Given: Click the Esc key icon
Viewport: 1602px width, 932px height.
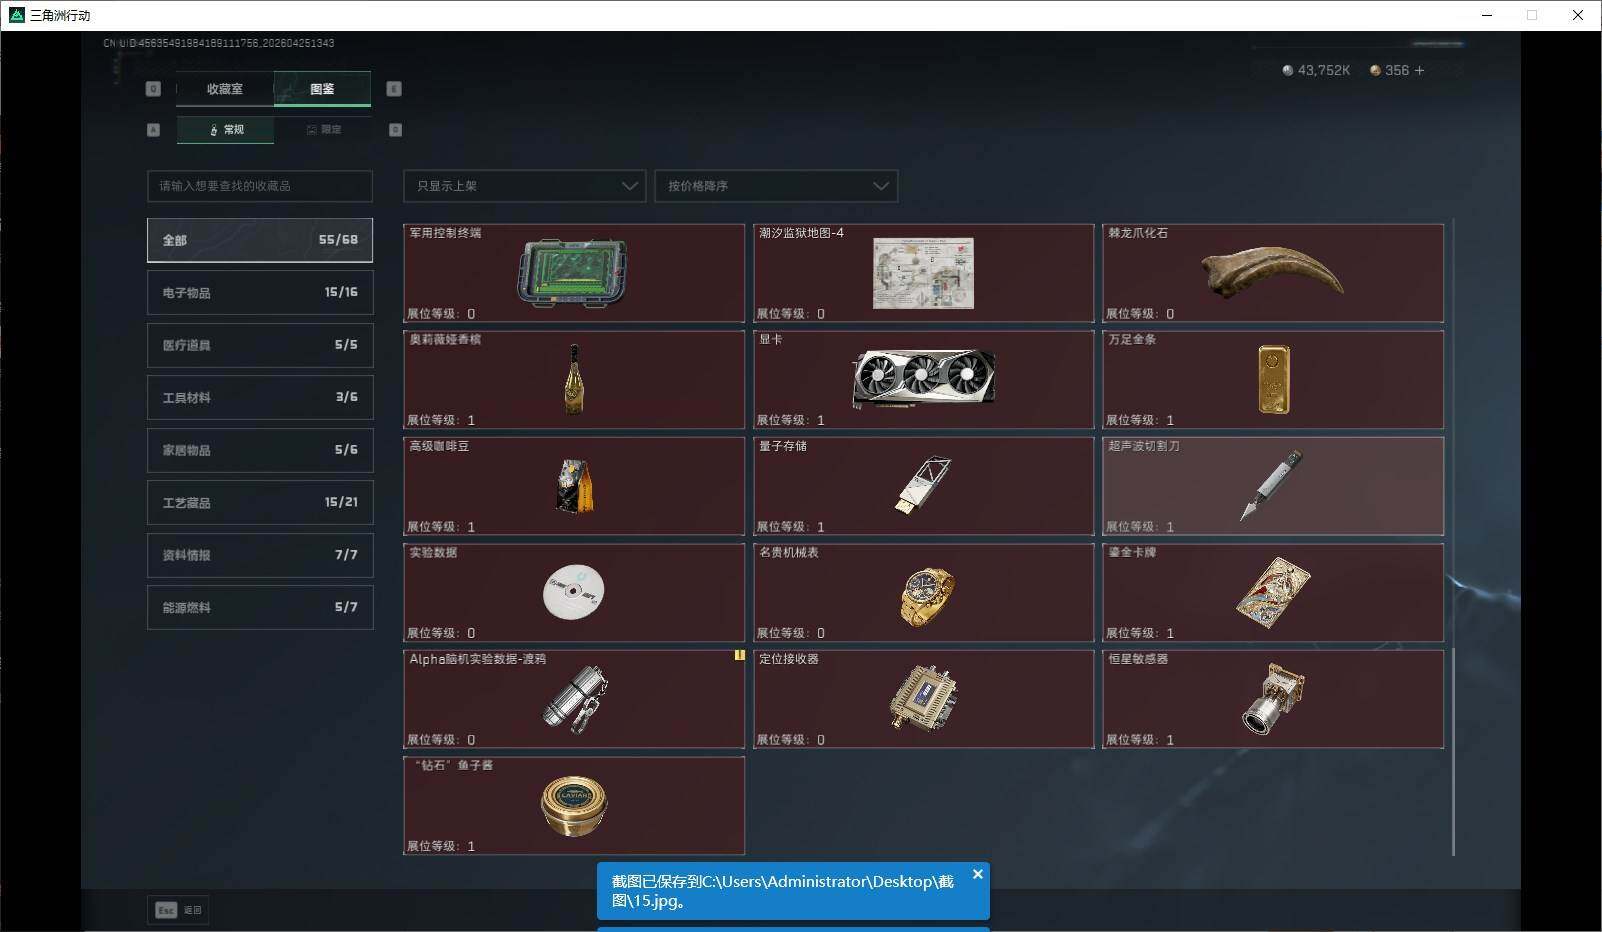Looking at the screenshot, I should (166, 910).
